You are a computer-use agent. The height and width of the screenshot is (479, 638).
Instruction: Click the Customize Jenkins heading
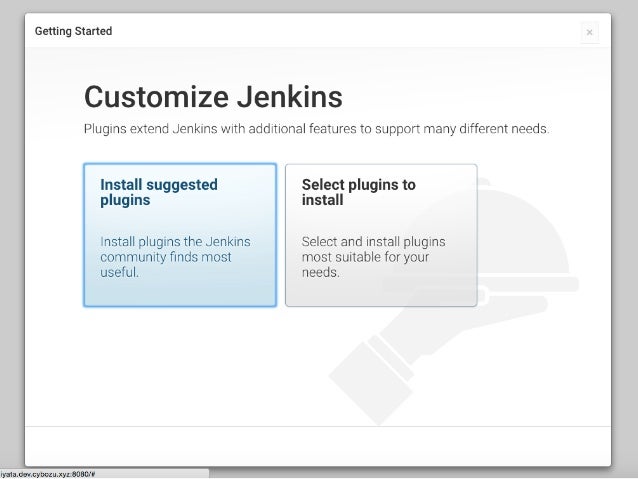pyautogui.click(x=213, y=97)
